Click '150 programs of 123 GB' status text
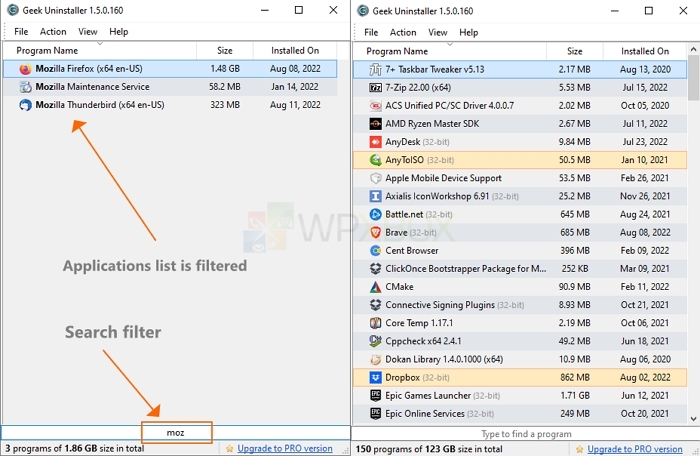Viewport: 700px width, 456px height. click(429, 449)
